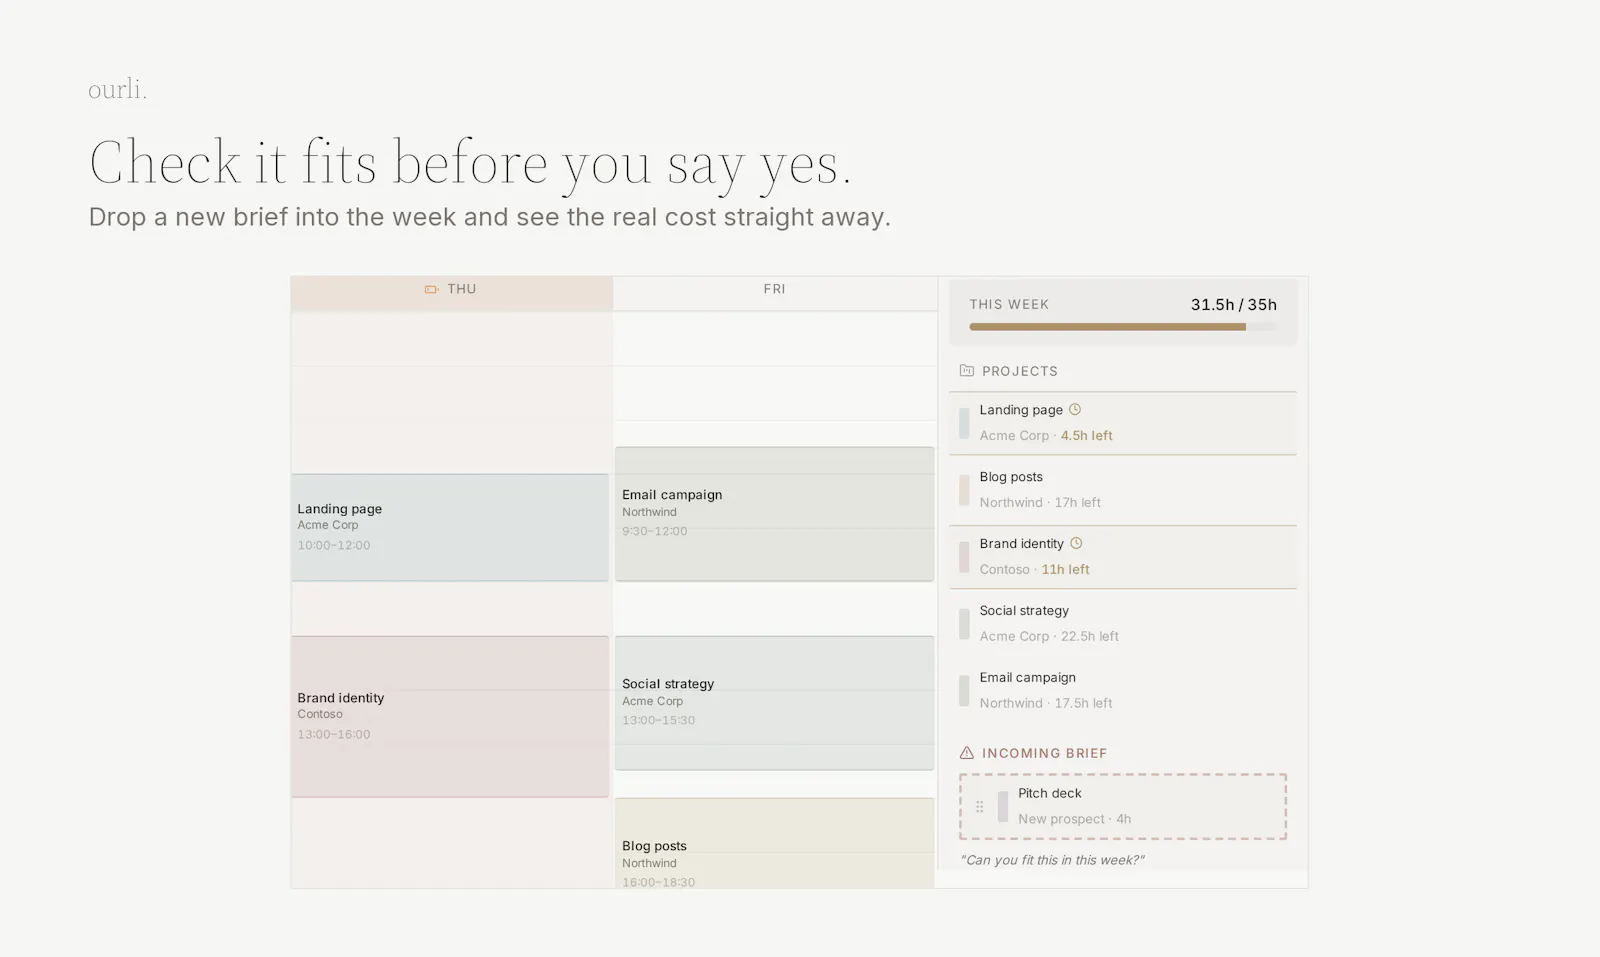
Task: Click the '4.5h left' label
Action: [1087, 436]
